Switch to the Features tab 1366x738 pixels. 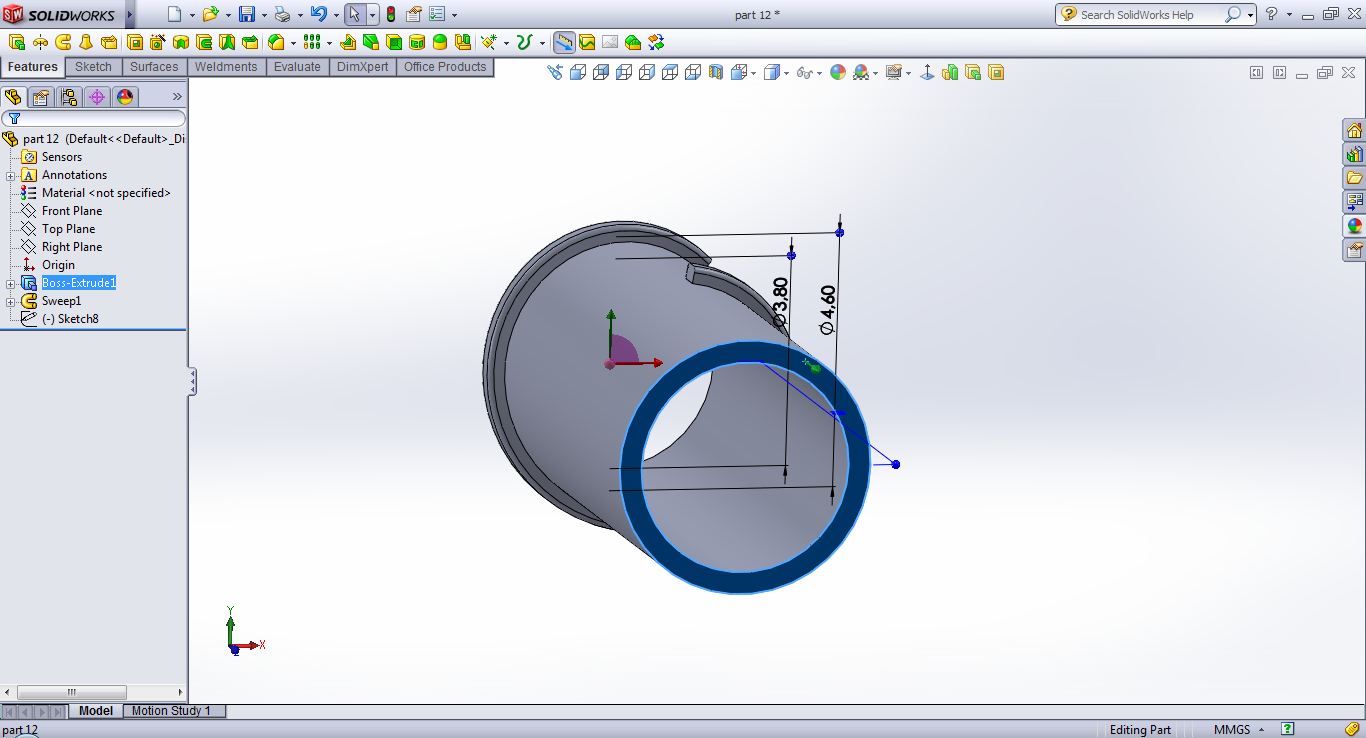pos(33,67)
